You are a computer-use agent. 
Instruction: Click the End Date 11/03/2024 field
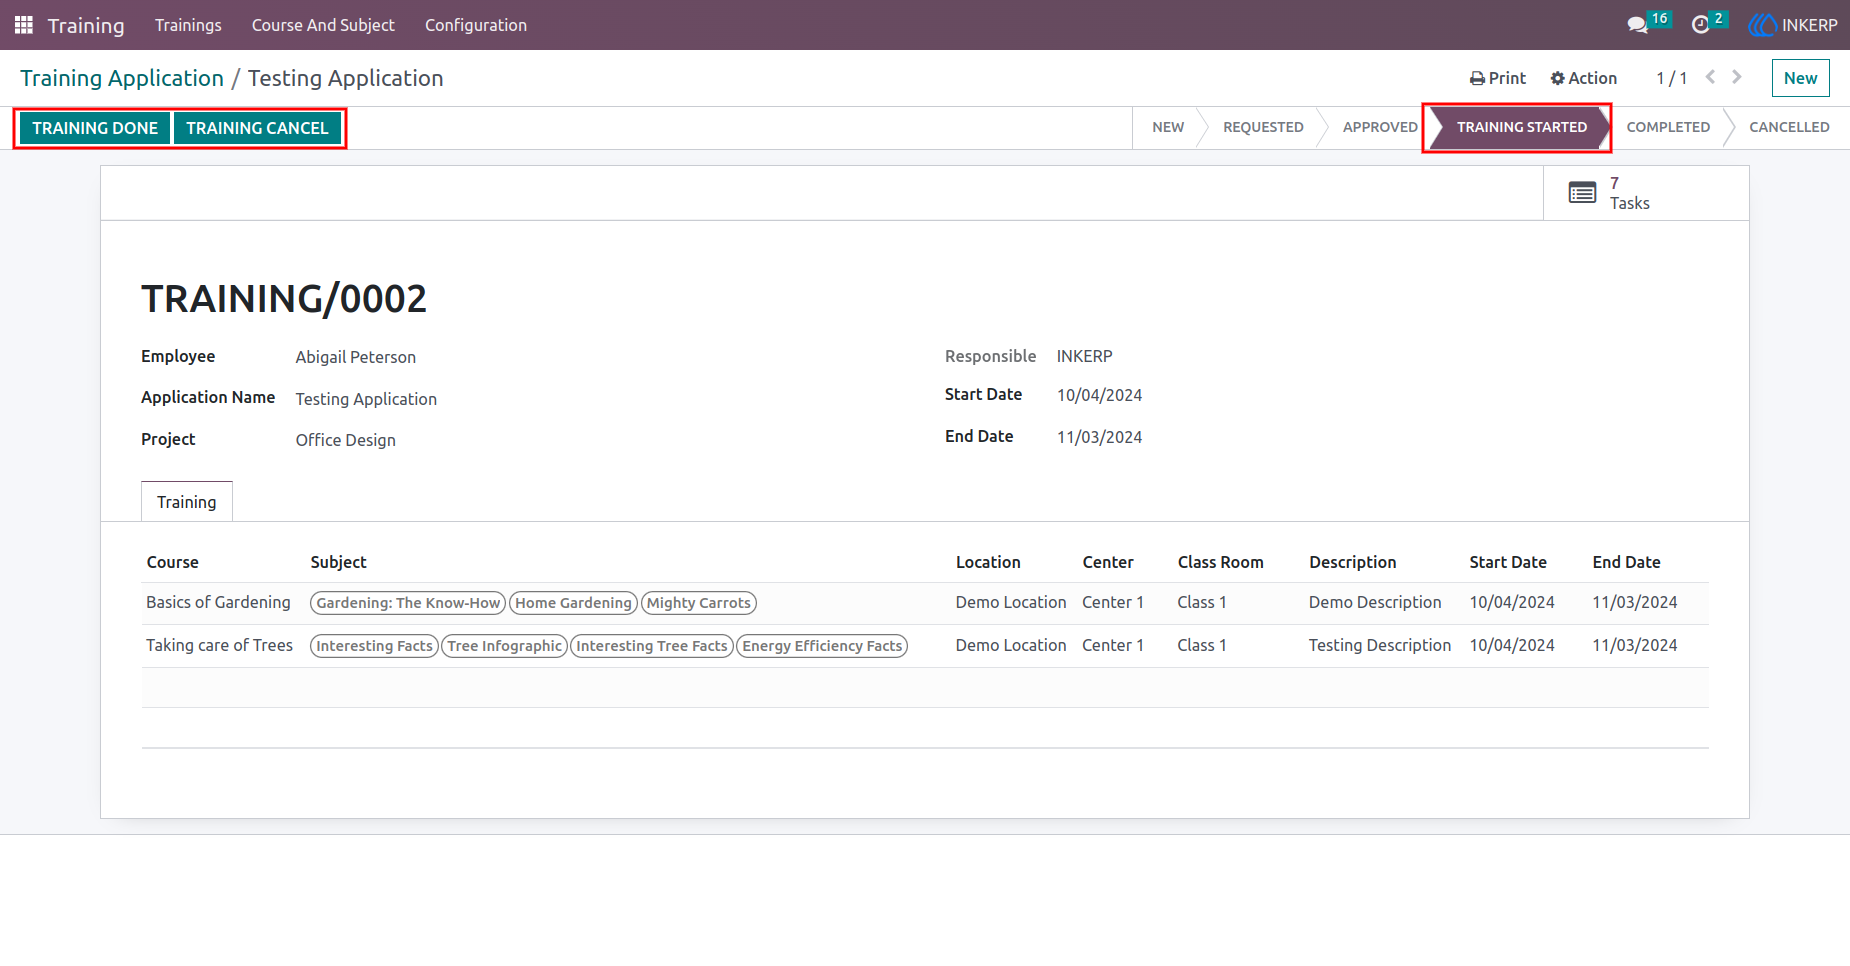(x=1099, y=437)
